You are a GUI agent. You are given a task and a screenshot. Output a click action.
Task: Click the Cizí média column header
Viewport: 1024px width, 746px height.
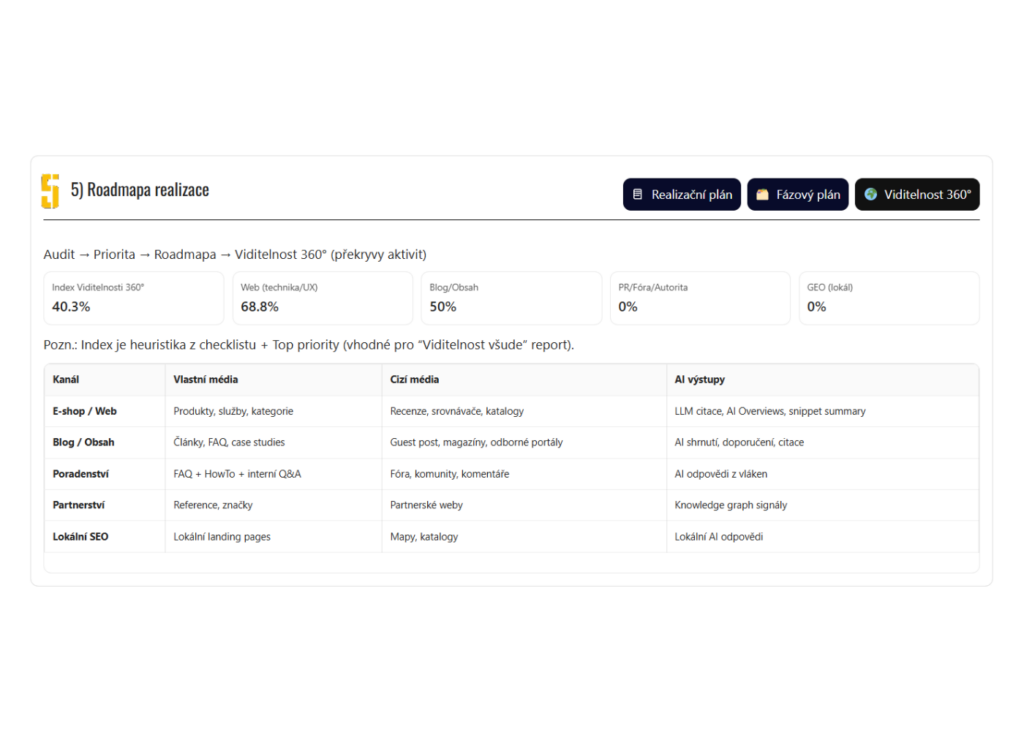(x=414, y=380)
